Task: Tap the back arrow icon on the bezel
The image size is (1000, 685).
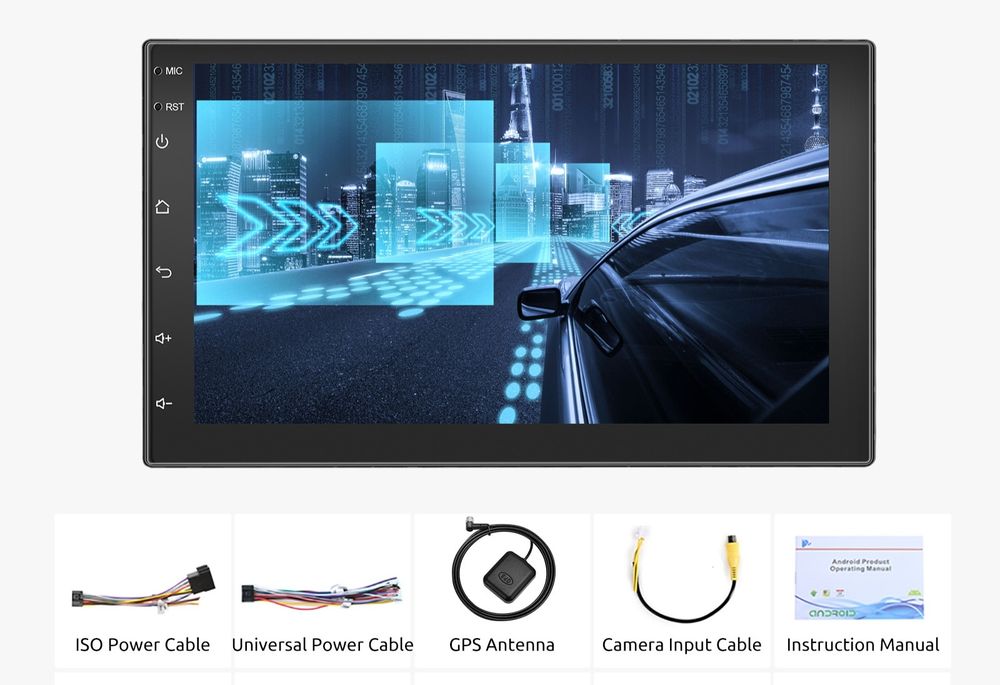Action: tap(163, 272)
